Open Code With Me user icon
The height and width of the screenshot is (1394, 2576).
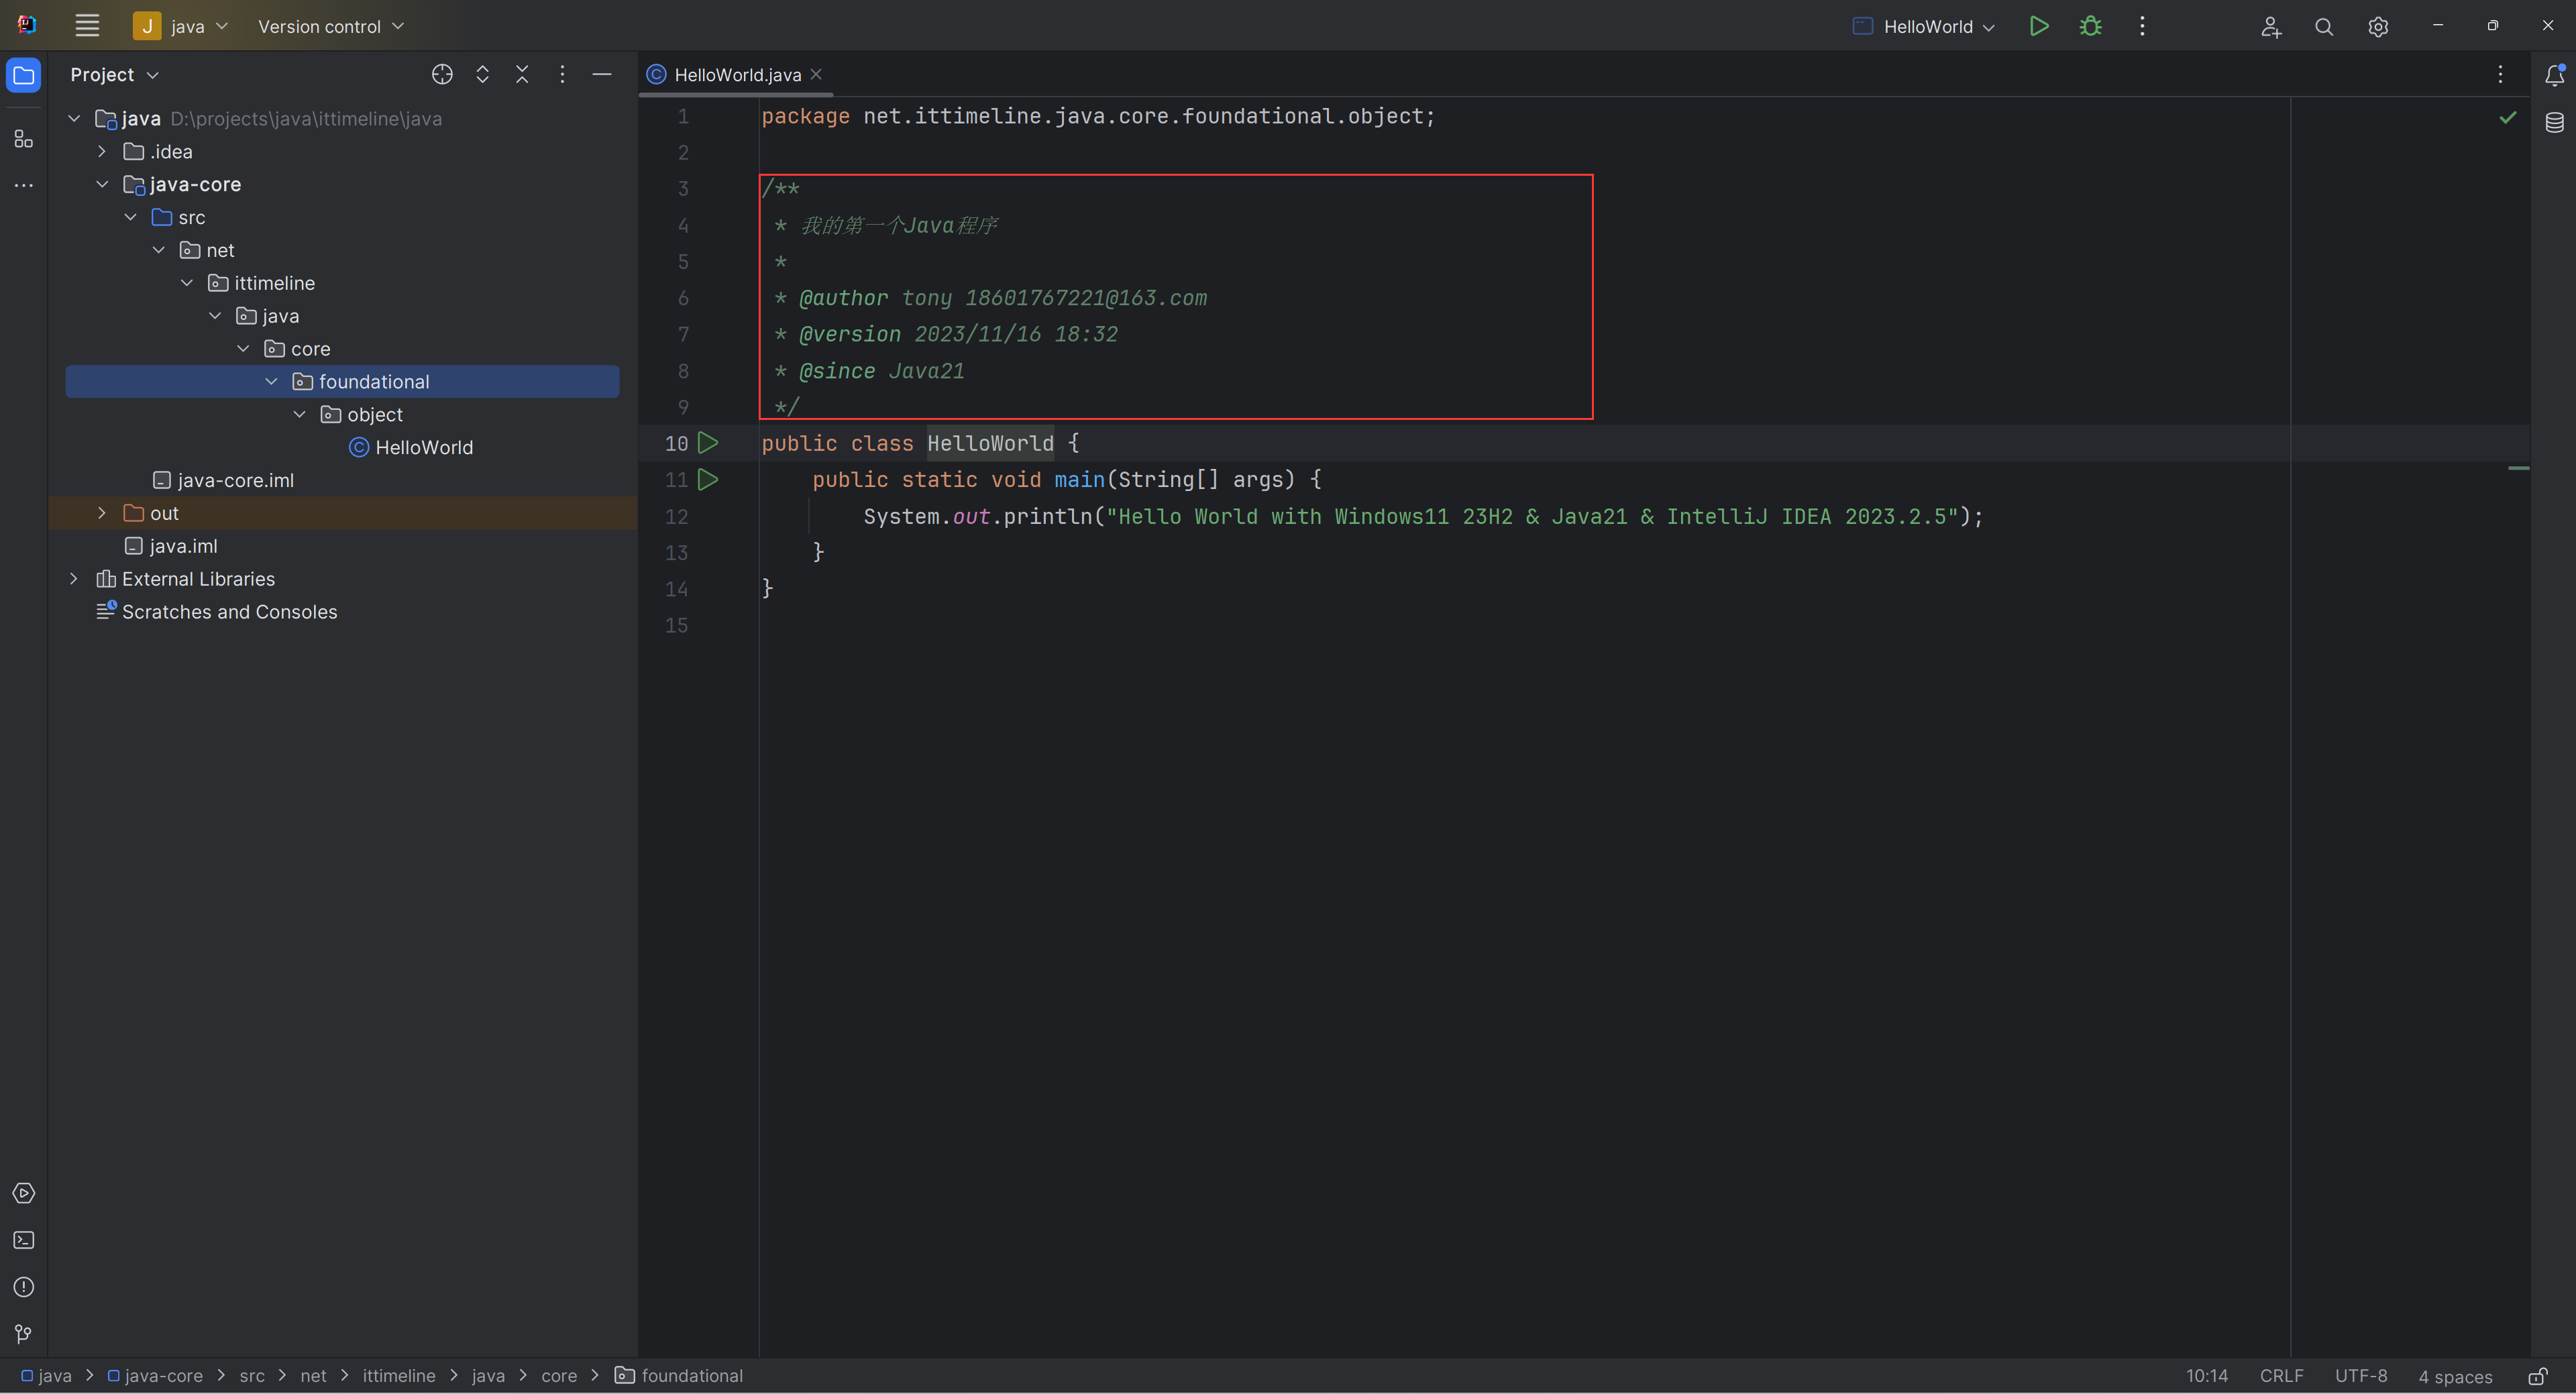[x=2271, y=27]
